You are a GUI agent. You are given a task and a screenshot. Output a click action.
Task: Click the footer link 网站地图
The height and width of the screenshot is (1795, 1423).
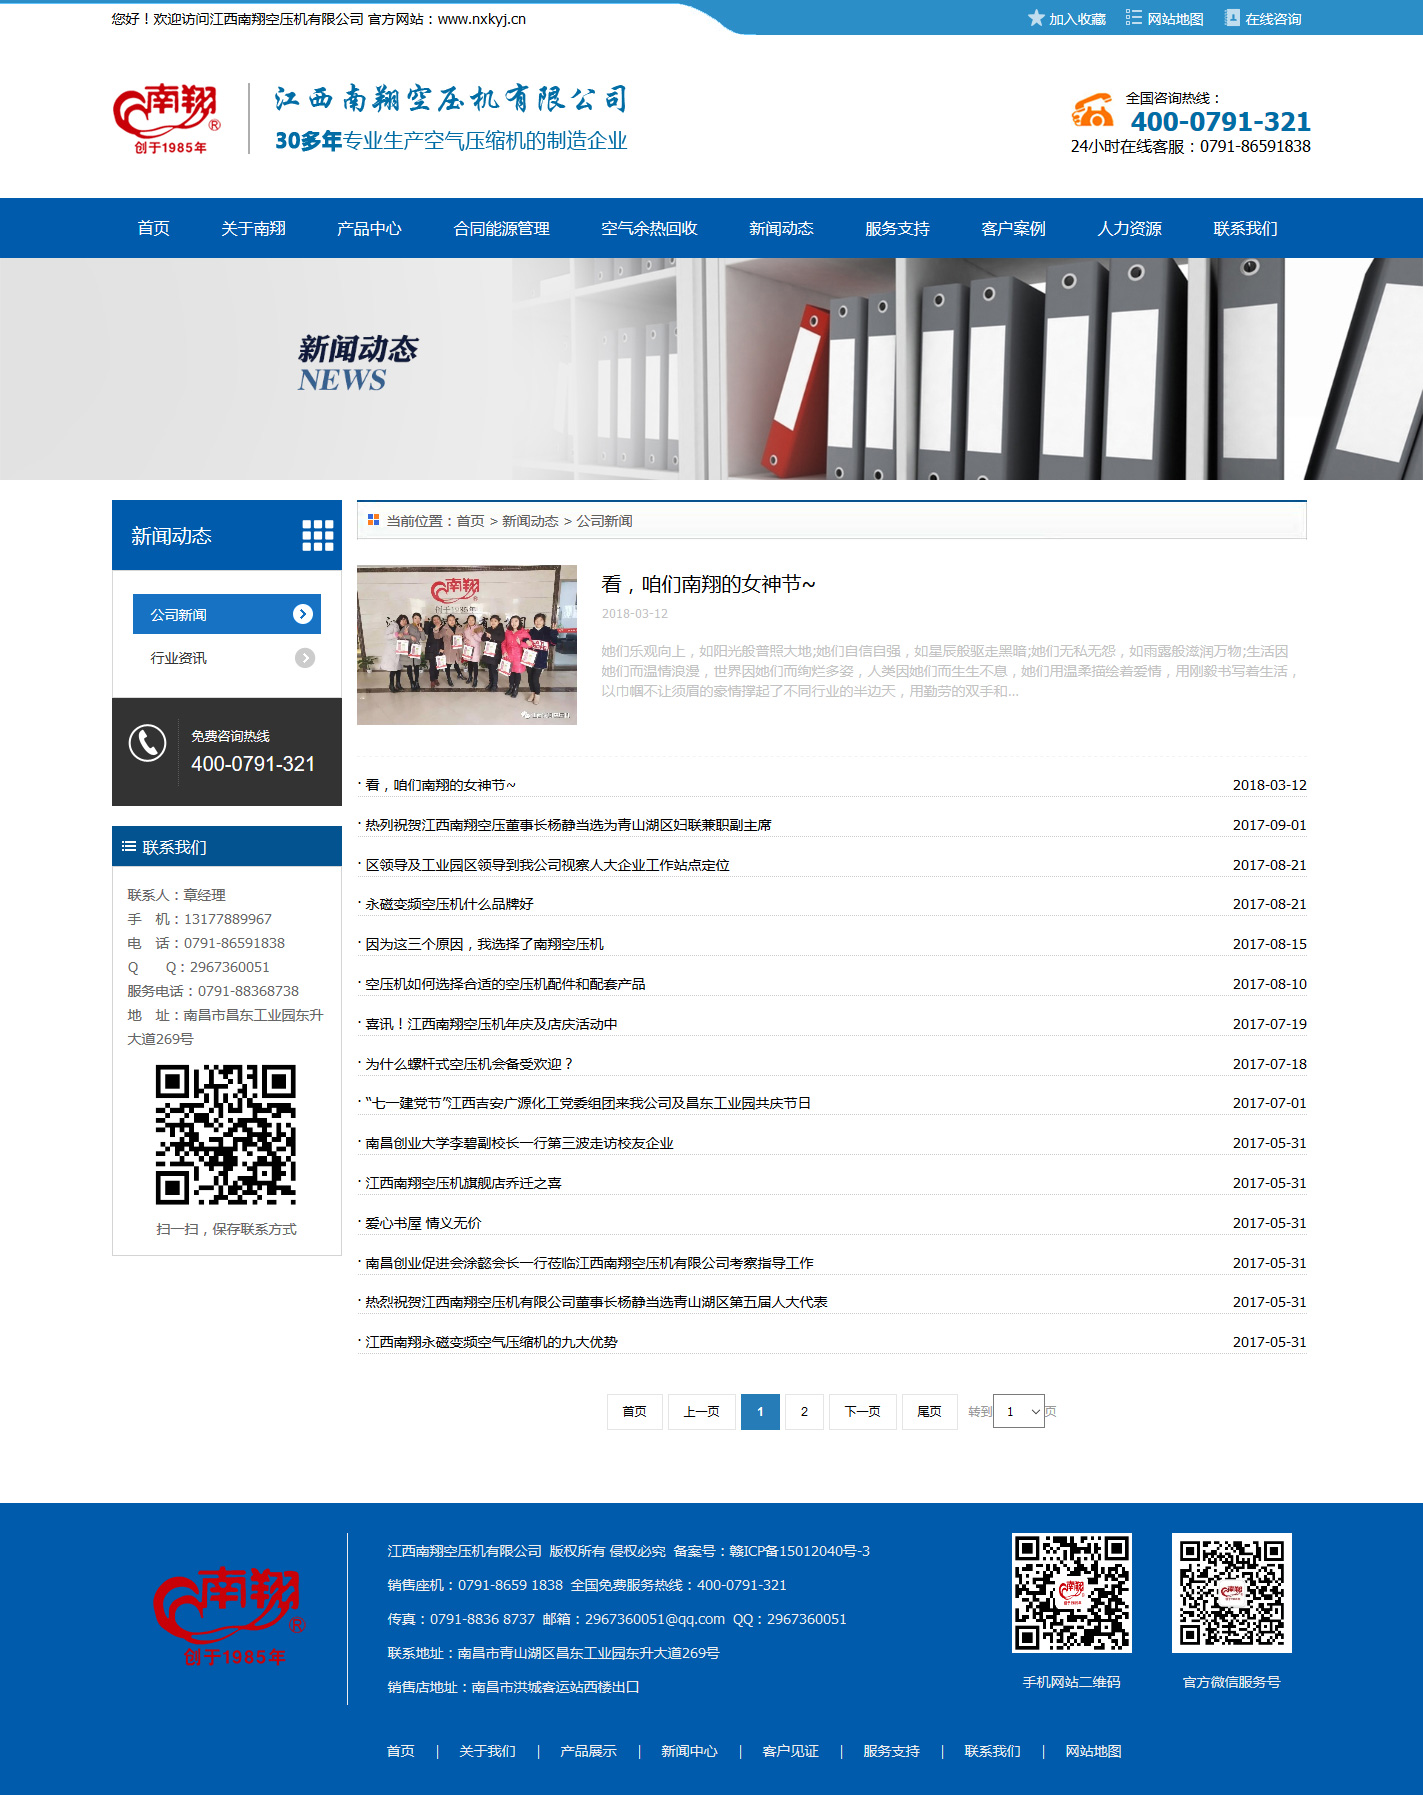[x=1093, y=1751]
